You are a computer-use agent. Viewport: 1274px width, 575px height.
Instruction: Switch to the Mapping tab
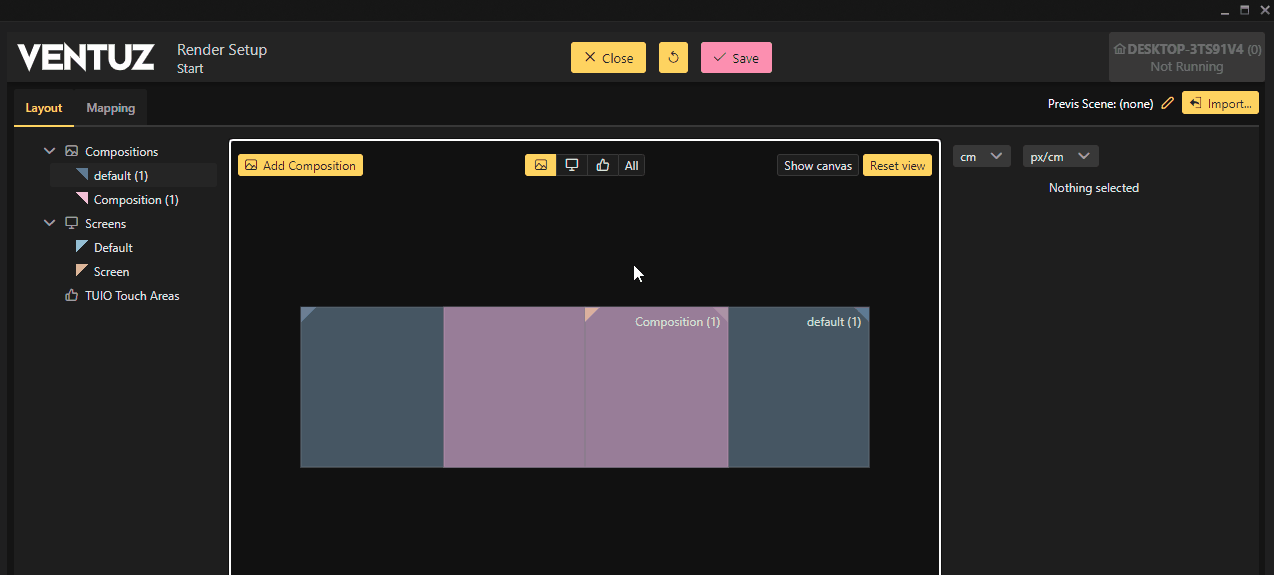(110, 108)
